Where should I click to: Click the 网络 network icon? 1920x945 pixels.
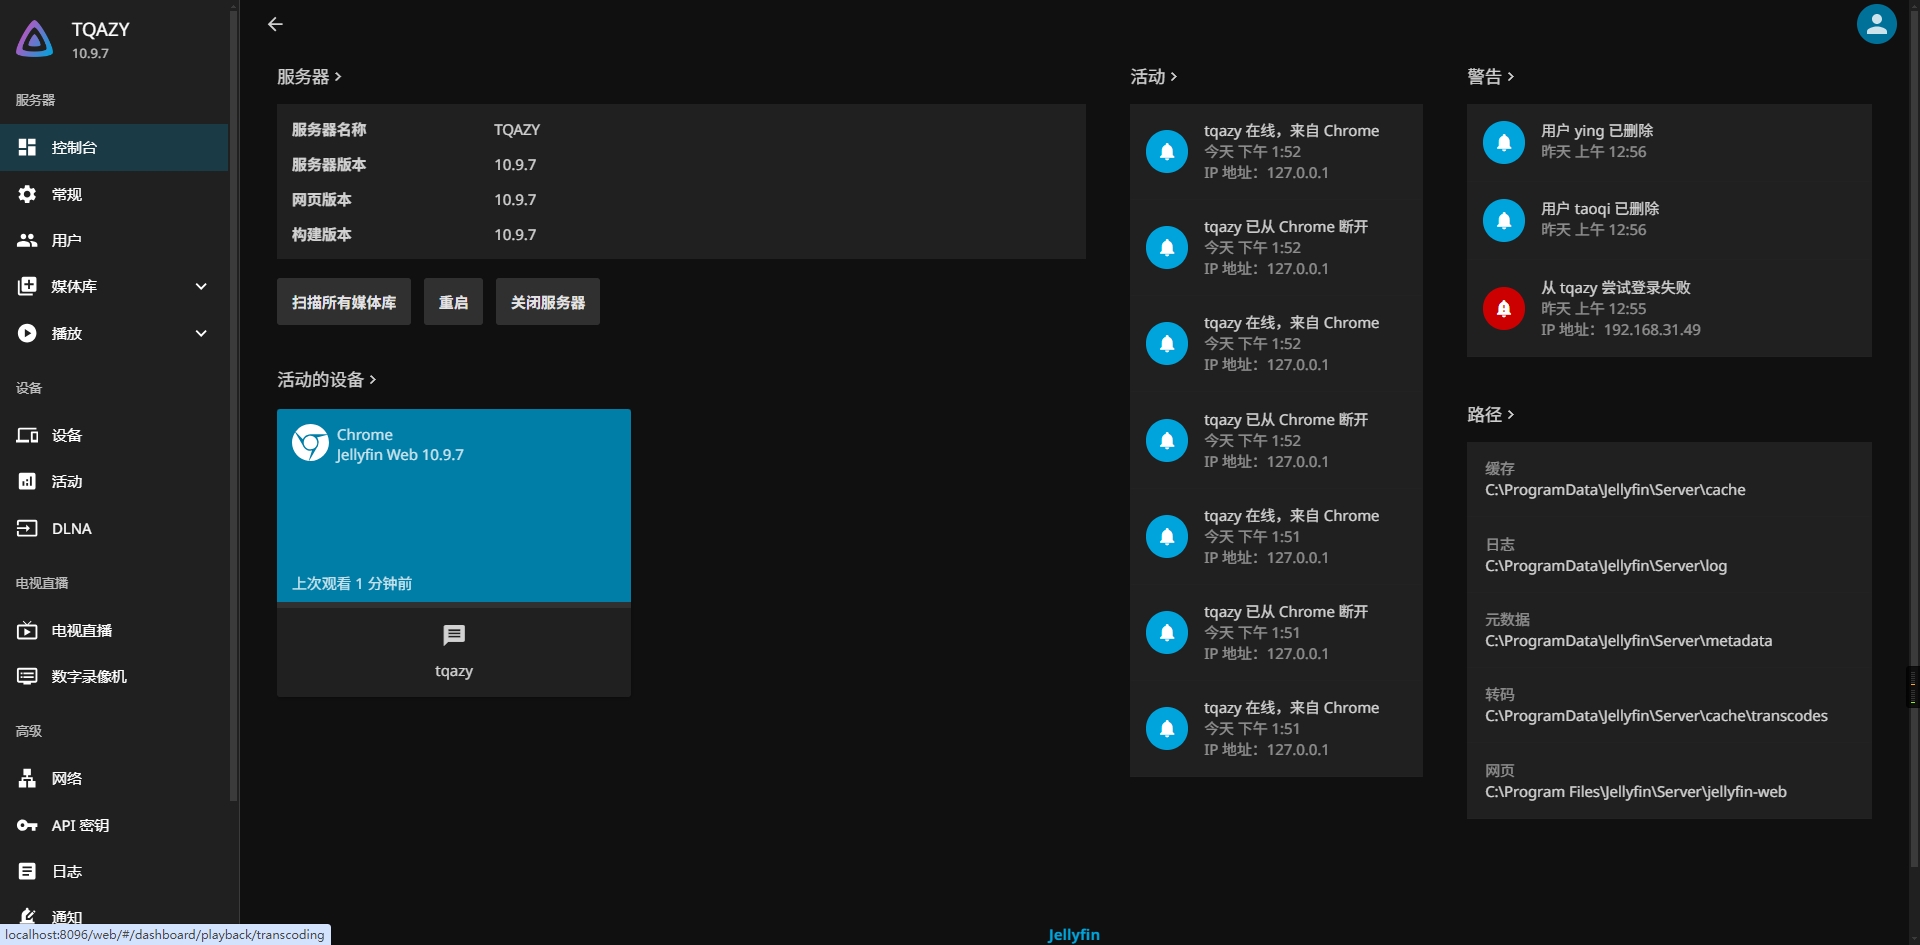[x=27, y=778]
